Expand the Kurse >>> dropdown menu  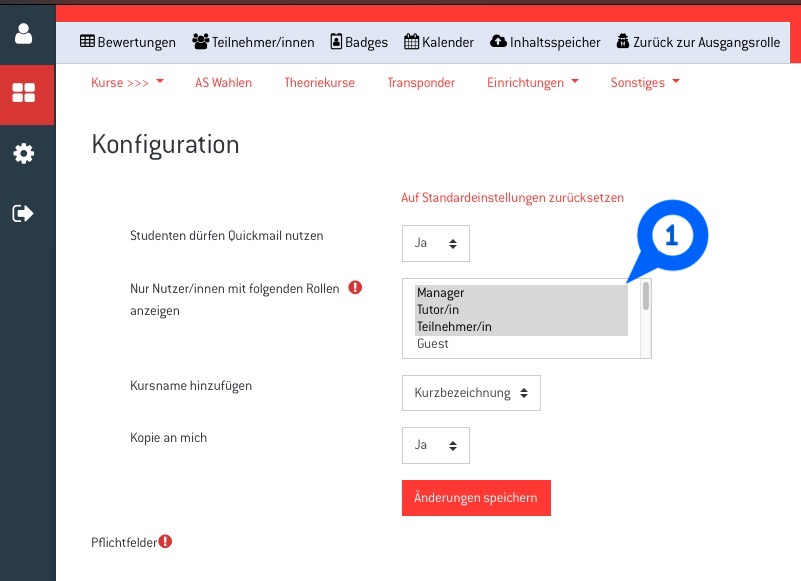click(x=127, y=83)
